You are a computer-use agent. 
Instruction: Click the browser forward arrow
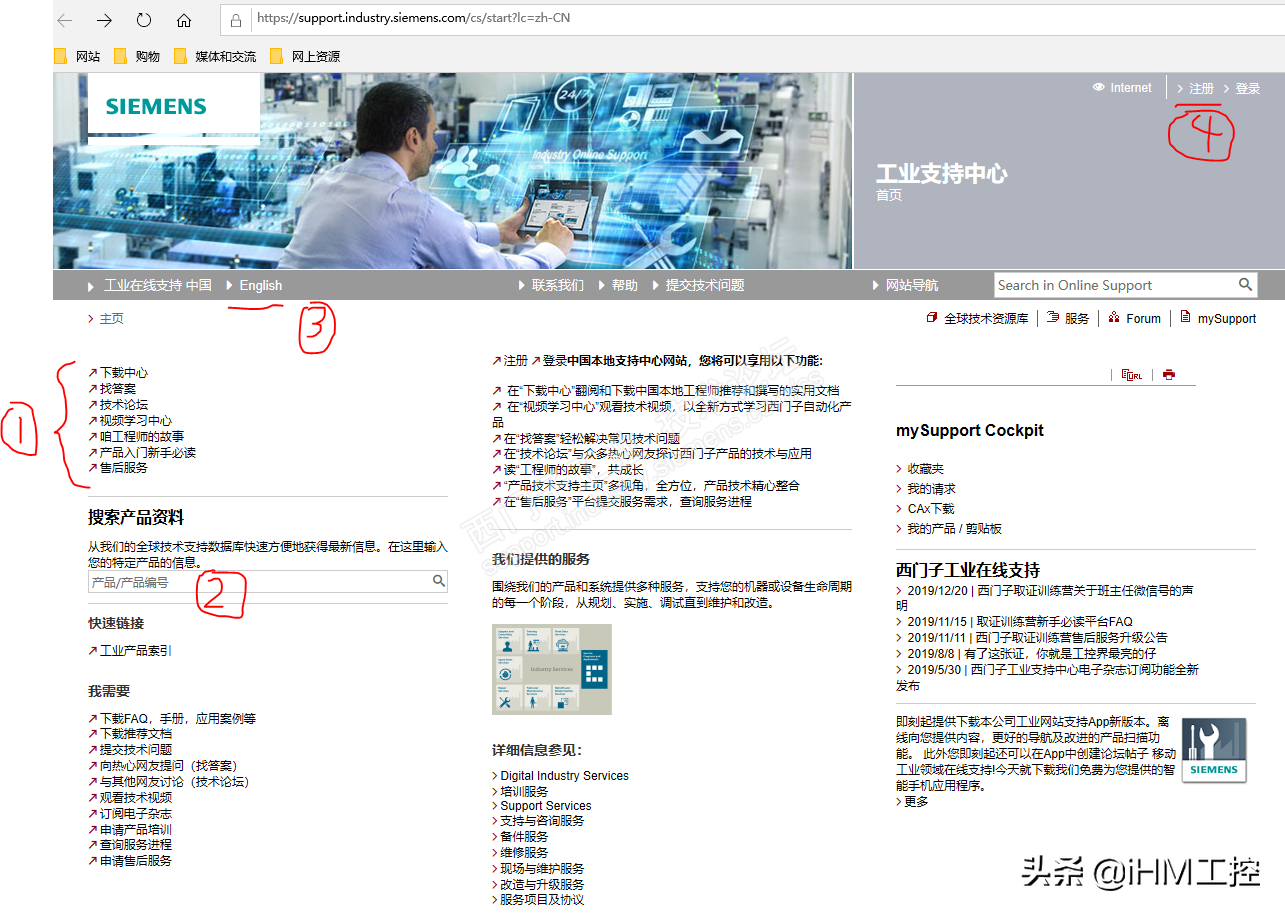pos(104,20)
